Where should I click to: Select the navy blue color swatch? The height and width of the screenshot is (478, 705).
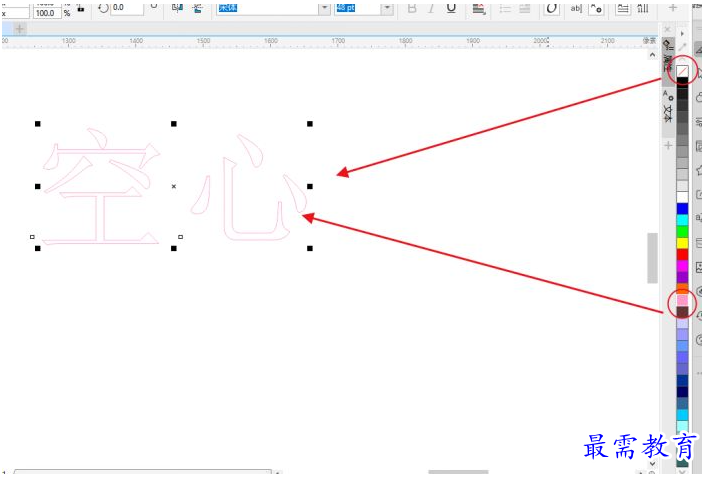(x=683, y=392)
